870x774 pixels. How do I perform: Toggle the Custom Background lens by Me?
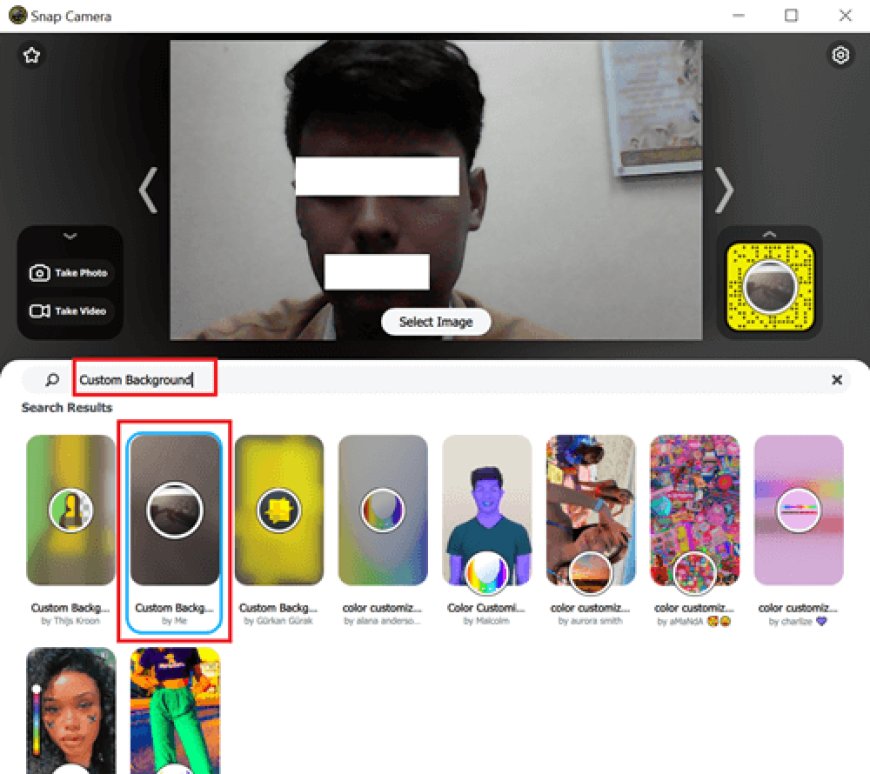point(176,510)
